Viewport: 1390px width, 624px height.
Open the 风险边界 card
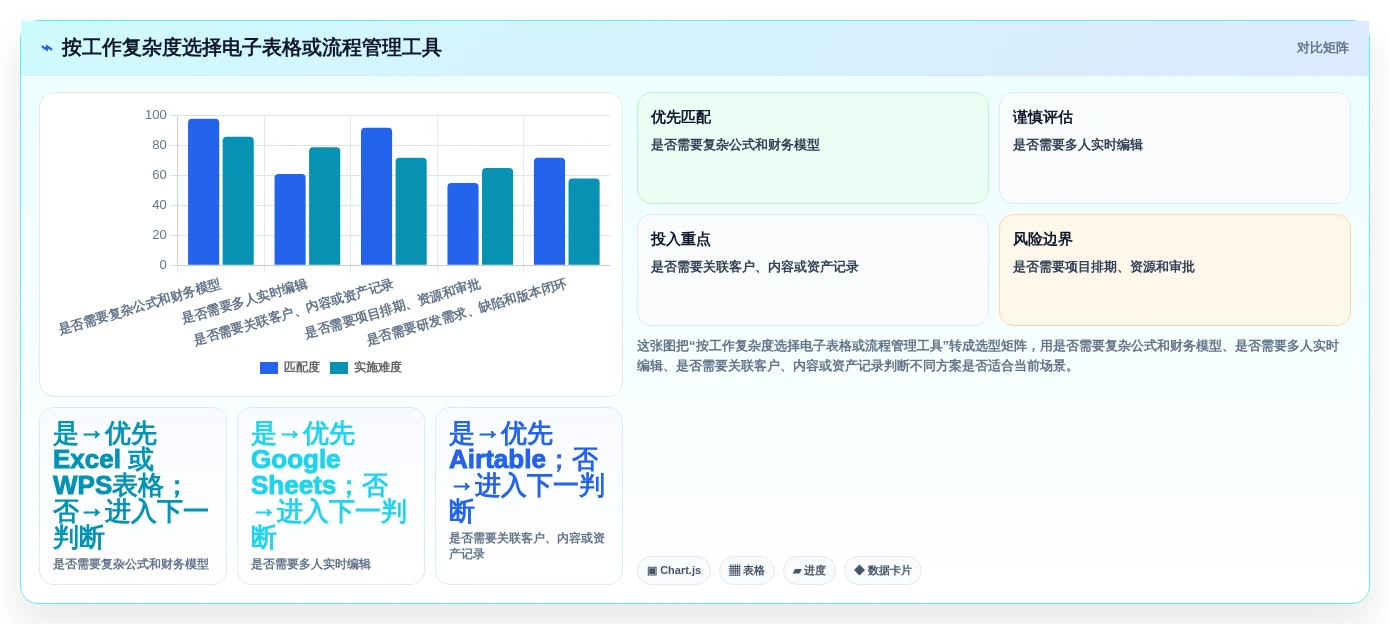[1175, 270]
